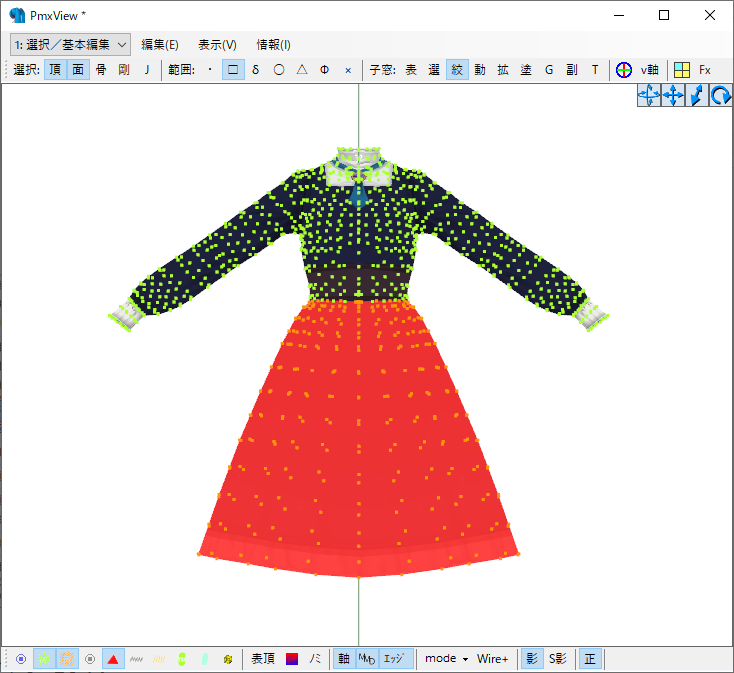This screenshot has width=734, height=673.
Task: Toggle red triangle face display icon
Action: click(113, 659)
